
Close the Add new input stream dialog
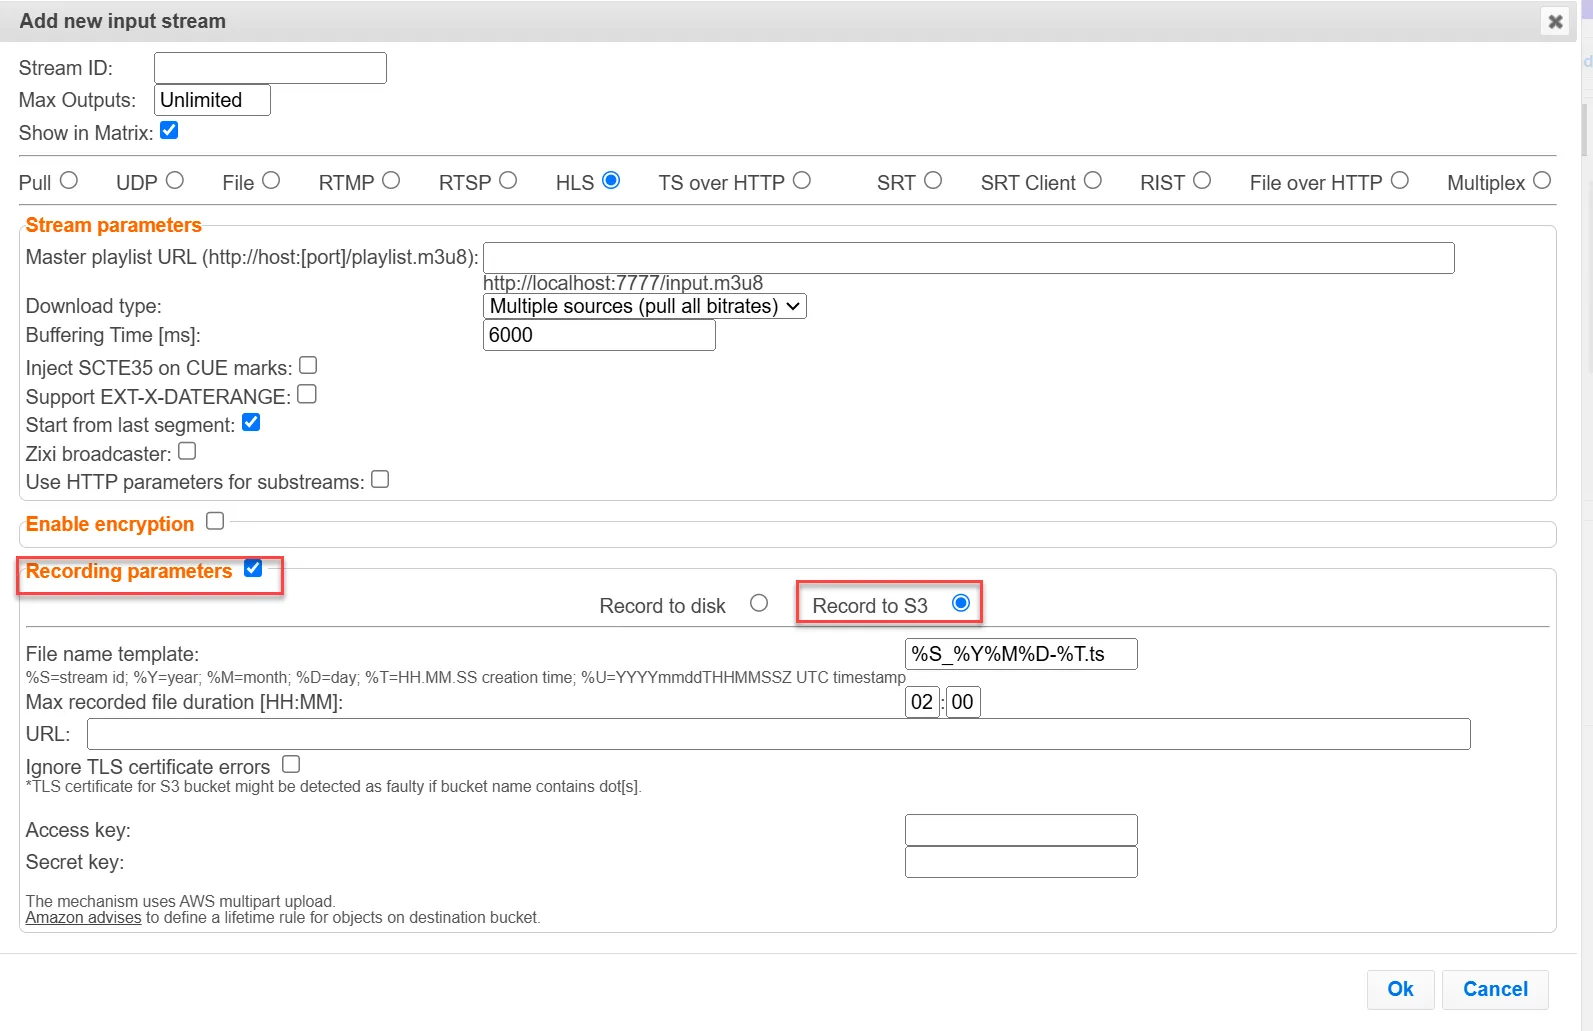click(x=1555, y=21)
